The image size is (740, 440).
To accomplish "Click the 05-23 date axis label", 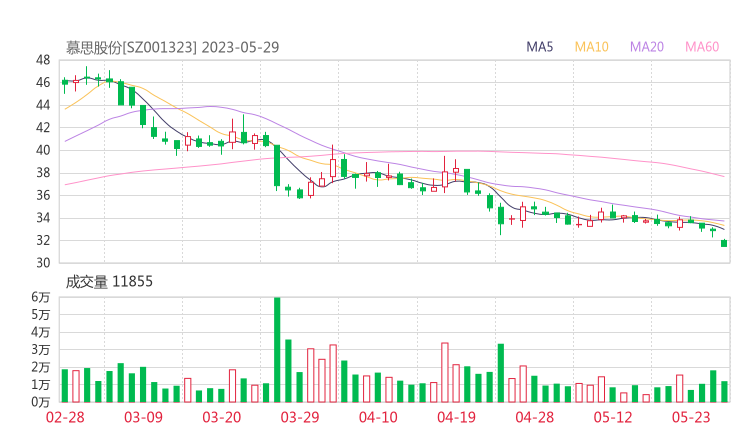I will tap(691, 417).
